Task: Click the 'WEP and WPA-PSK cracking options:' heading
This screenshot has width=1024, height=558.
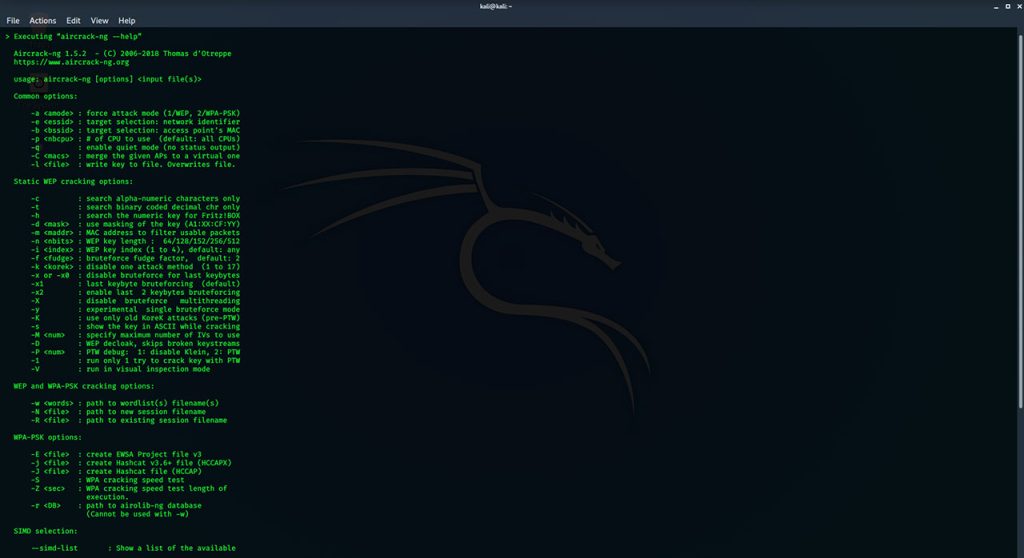Action: coord(84,386)
